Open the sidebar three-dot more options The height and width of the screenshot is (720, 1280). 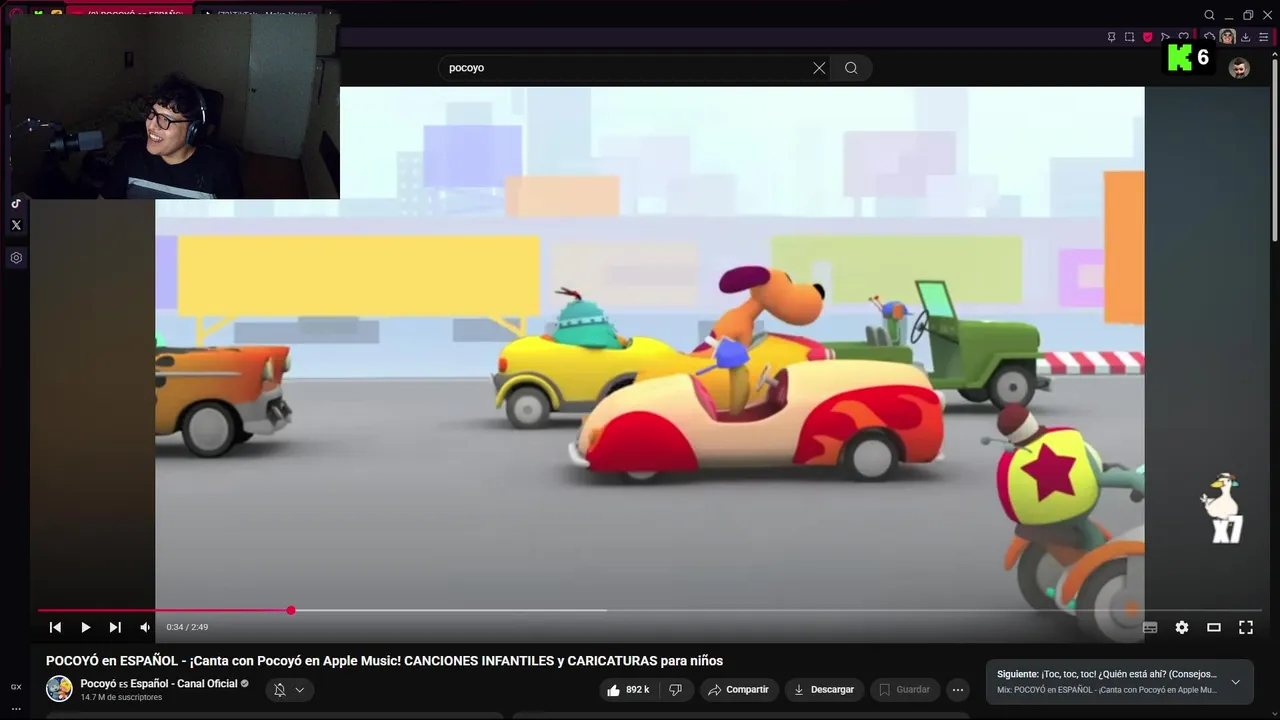click(16, 709)
